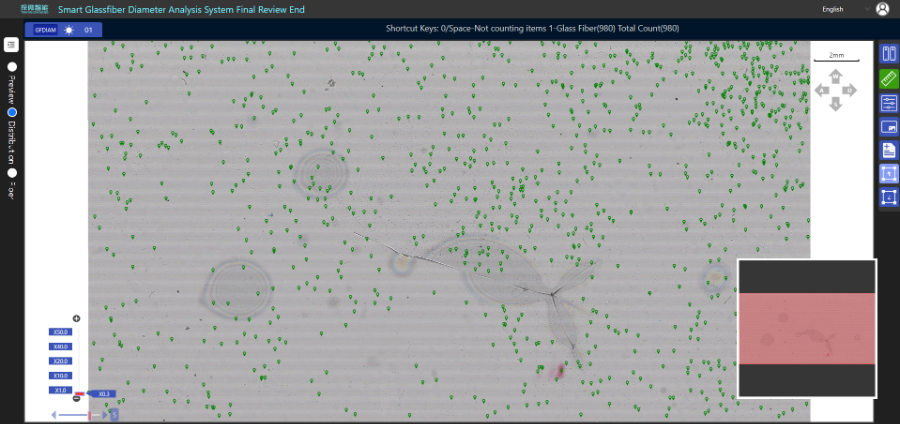Pan image right with D arrow
The image size is (900, 424).
click(850, 90)
